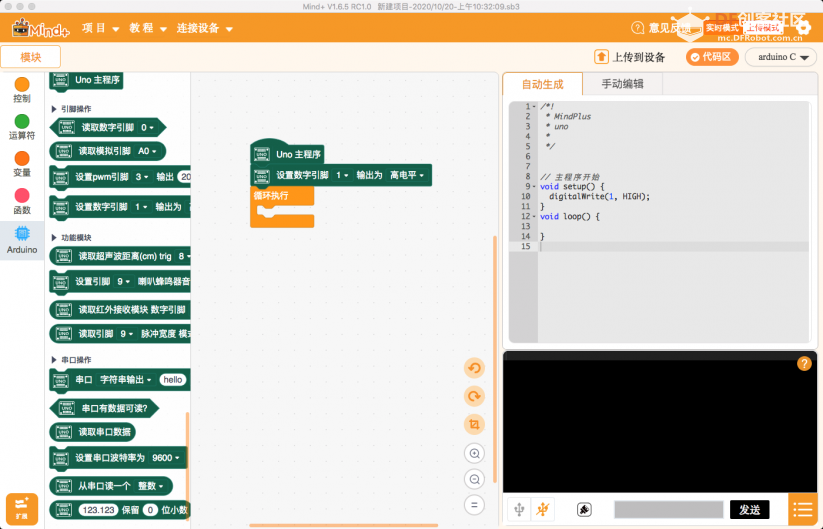Fold code line 12 void loop arrow

[534, 217]
